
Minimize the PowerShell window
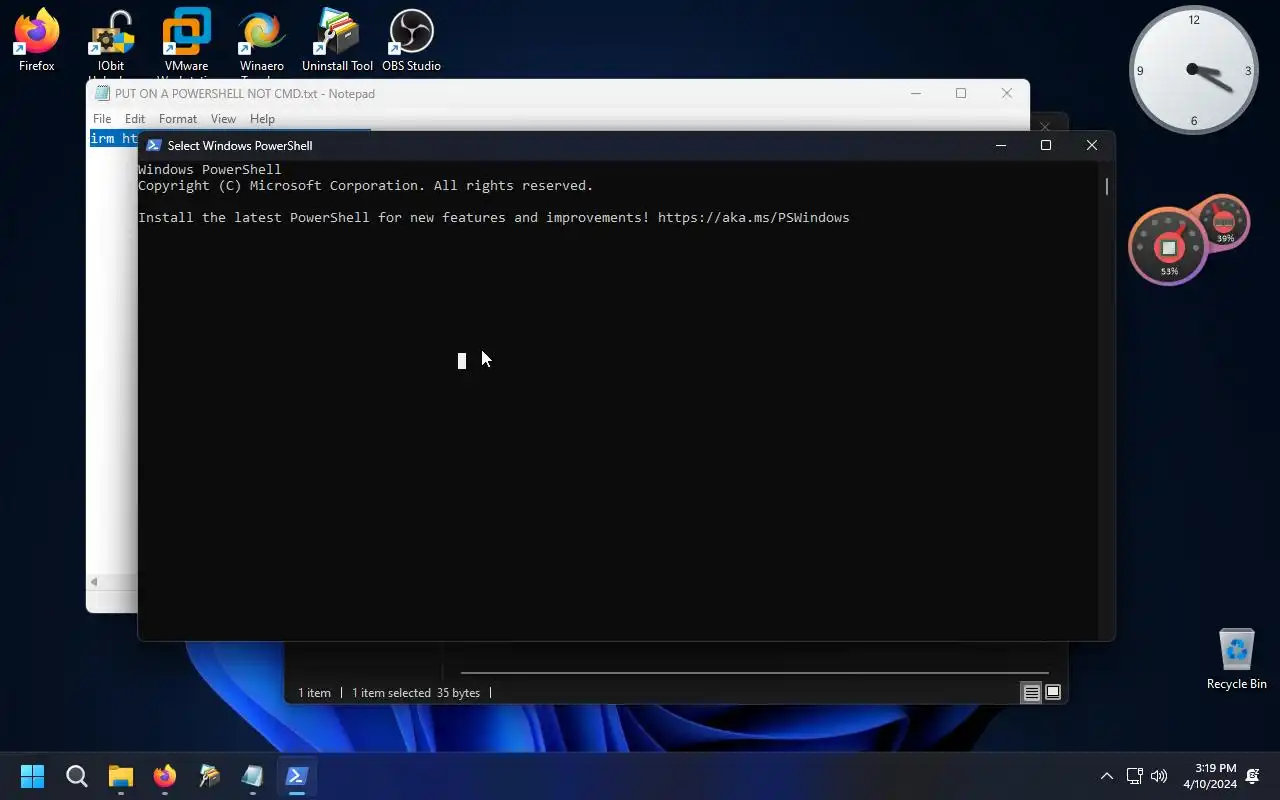click(1000, 145)
